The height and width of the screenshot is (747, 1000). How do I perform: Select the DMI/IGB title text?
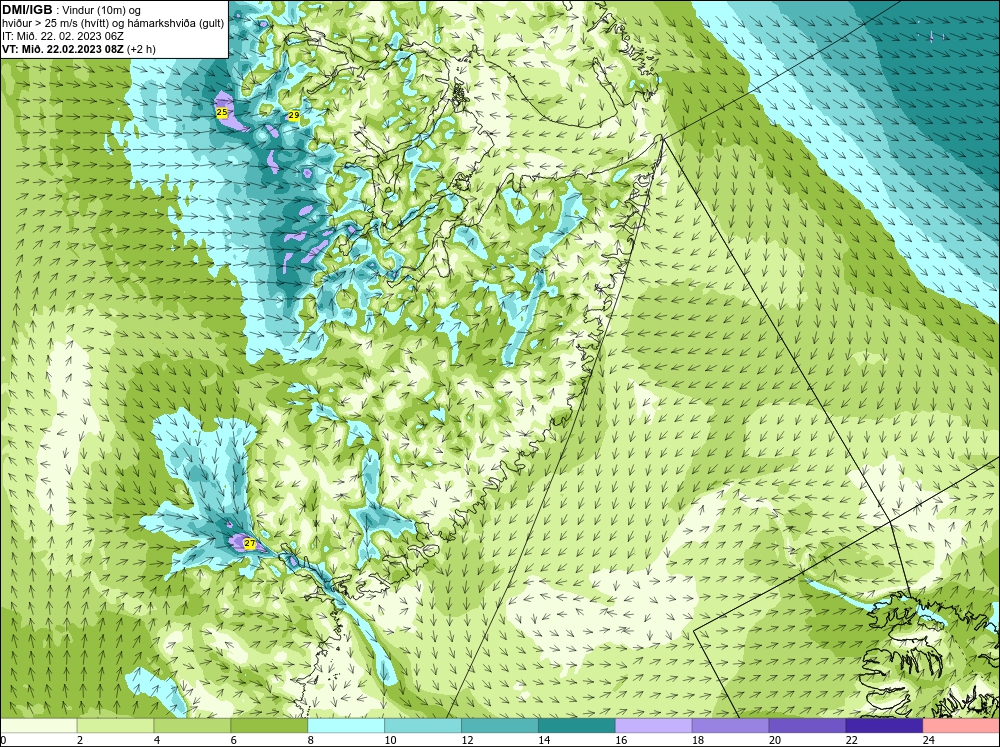(x=27, y=10)
